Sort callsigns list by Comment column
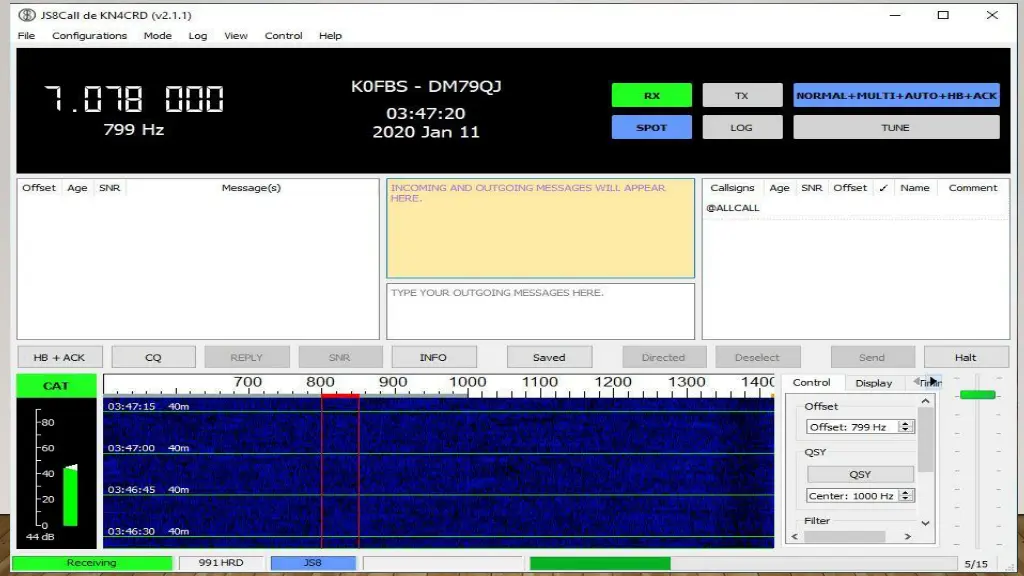The image size is (1024, 576). click(x=973, y=188)
